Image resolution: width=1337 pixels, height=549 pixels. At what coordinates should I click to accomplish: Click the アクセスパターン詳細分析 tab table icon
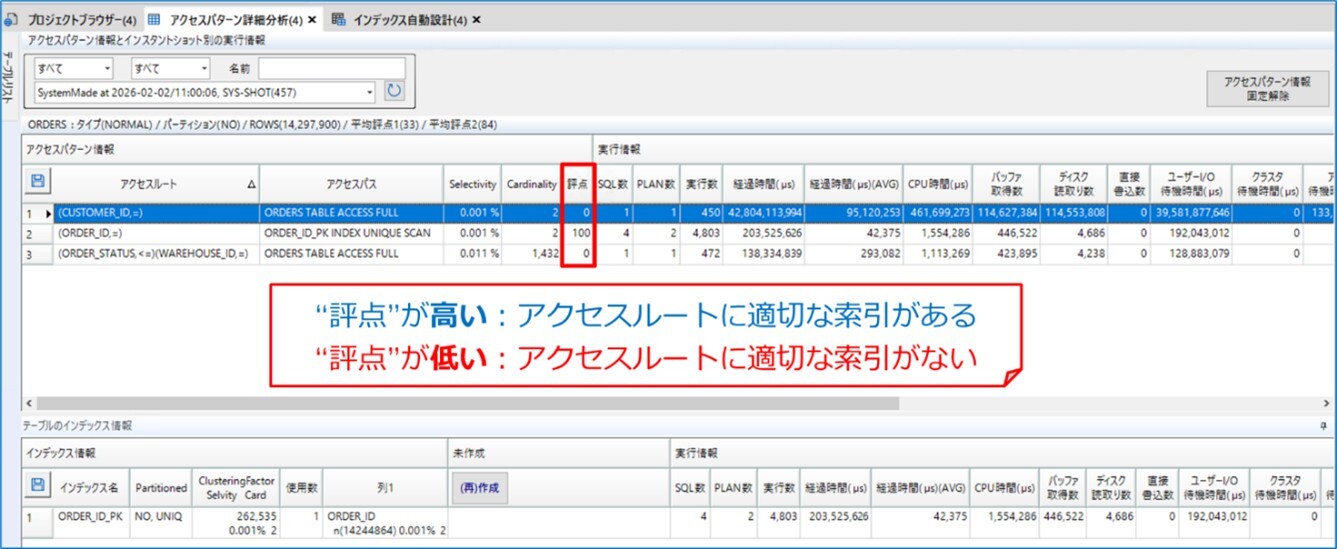point(154,19)
